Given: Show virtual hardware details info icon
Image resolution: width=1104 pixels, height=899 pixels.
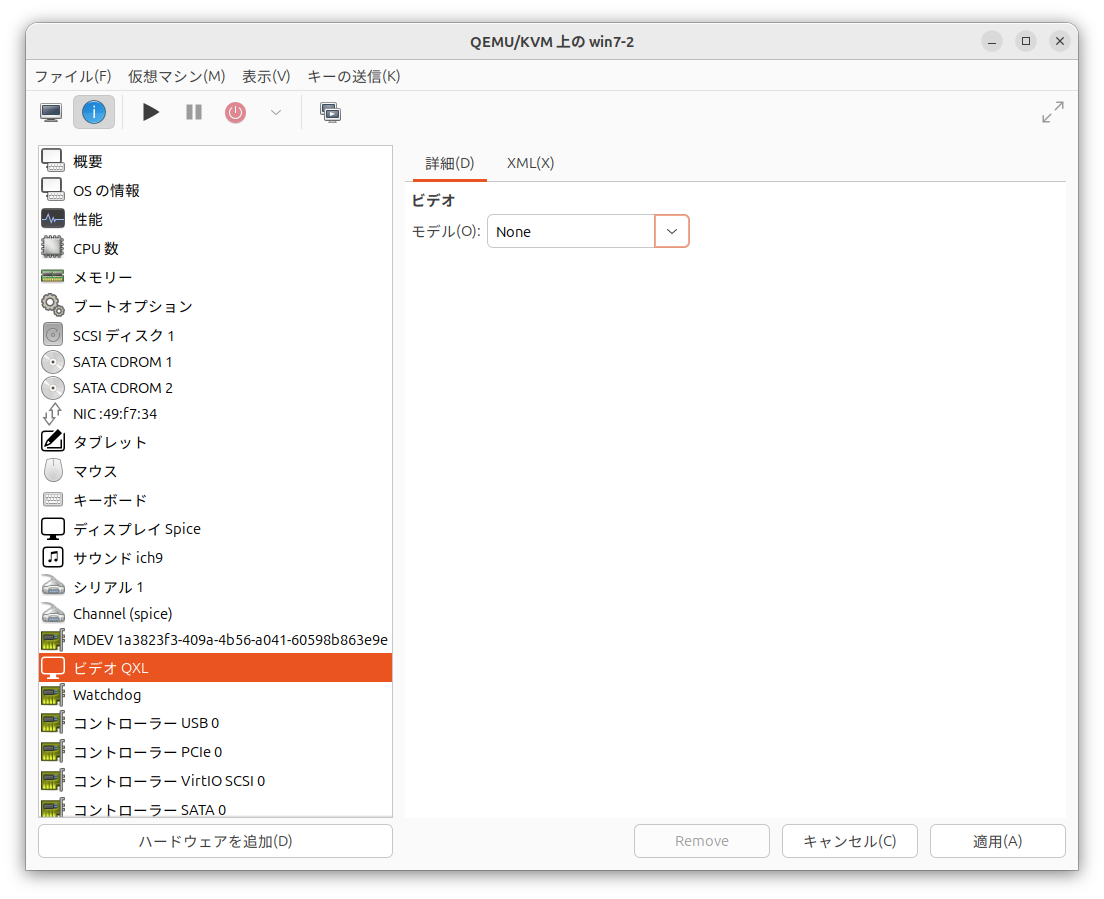Looking at the screenshot, I should click(94, 113).
